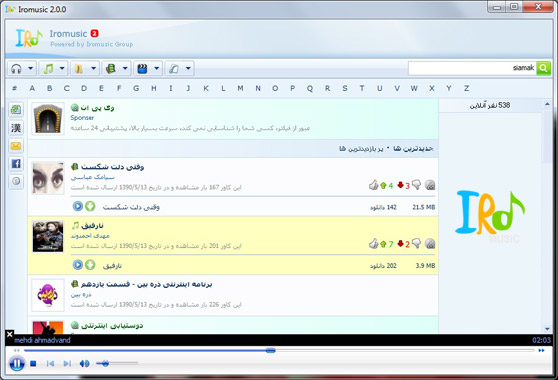Open the دوستیابی اینترنتی sponsored link

click(112, 326)
